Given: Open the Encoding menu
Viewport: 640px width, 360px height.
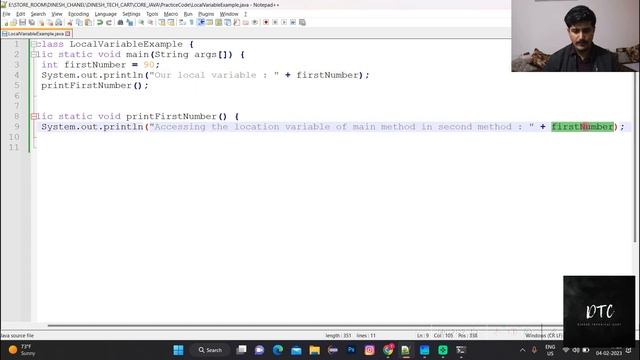Looking at the screenshot, I should 78,14.
